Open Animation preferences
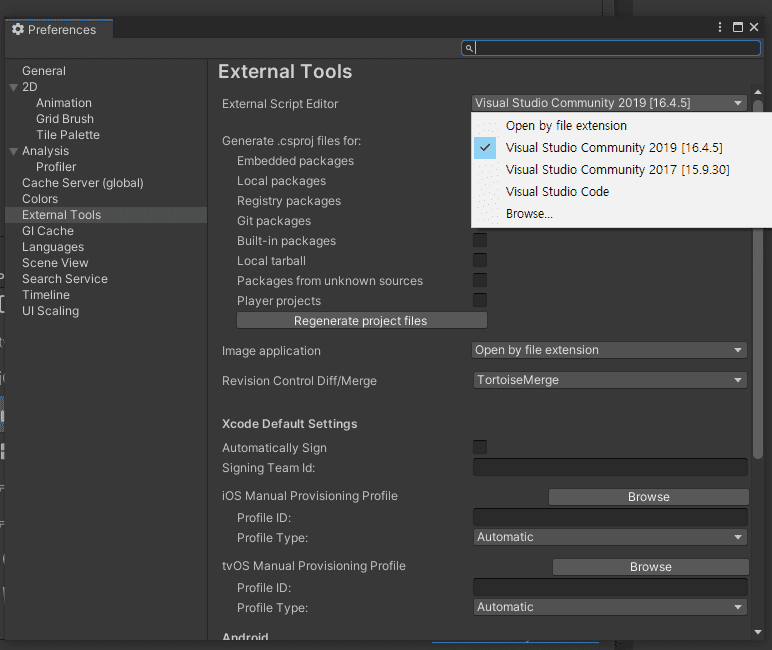Image resolution: width=772 pixels, height=650 pixels. (x=64, y=103)
